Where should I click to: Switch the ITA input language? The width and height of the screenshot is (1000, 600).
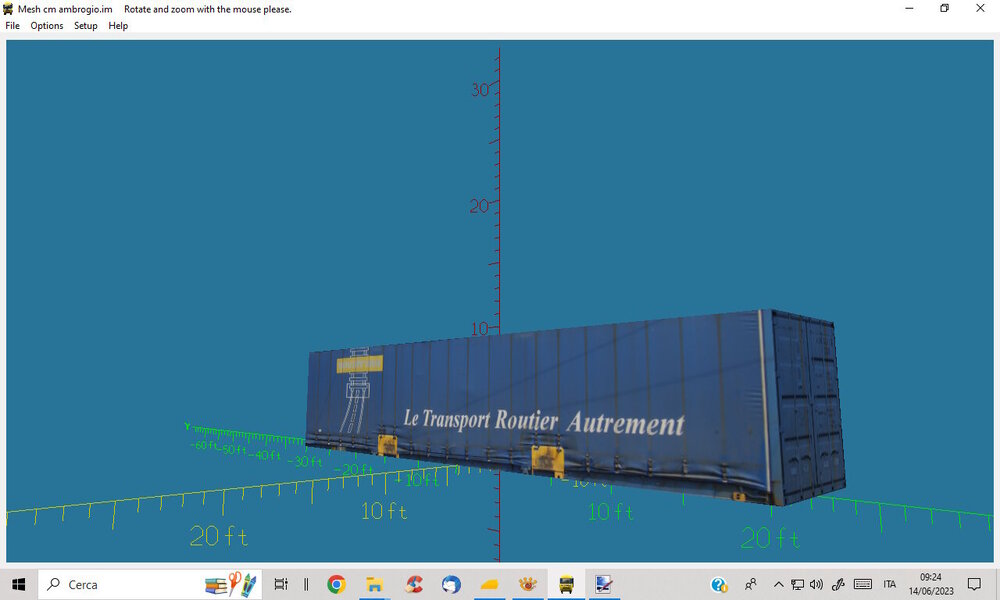(x=890, y=584)
